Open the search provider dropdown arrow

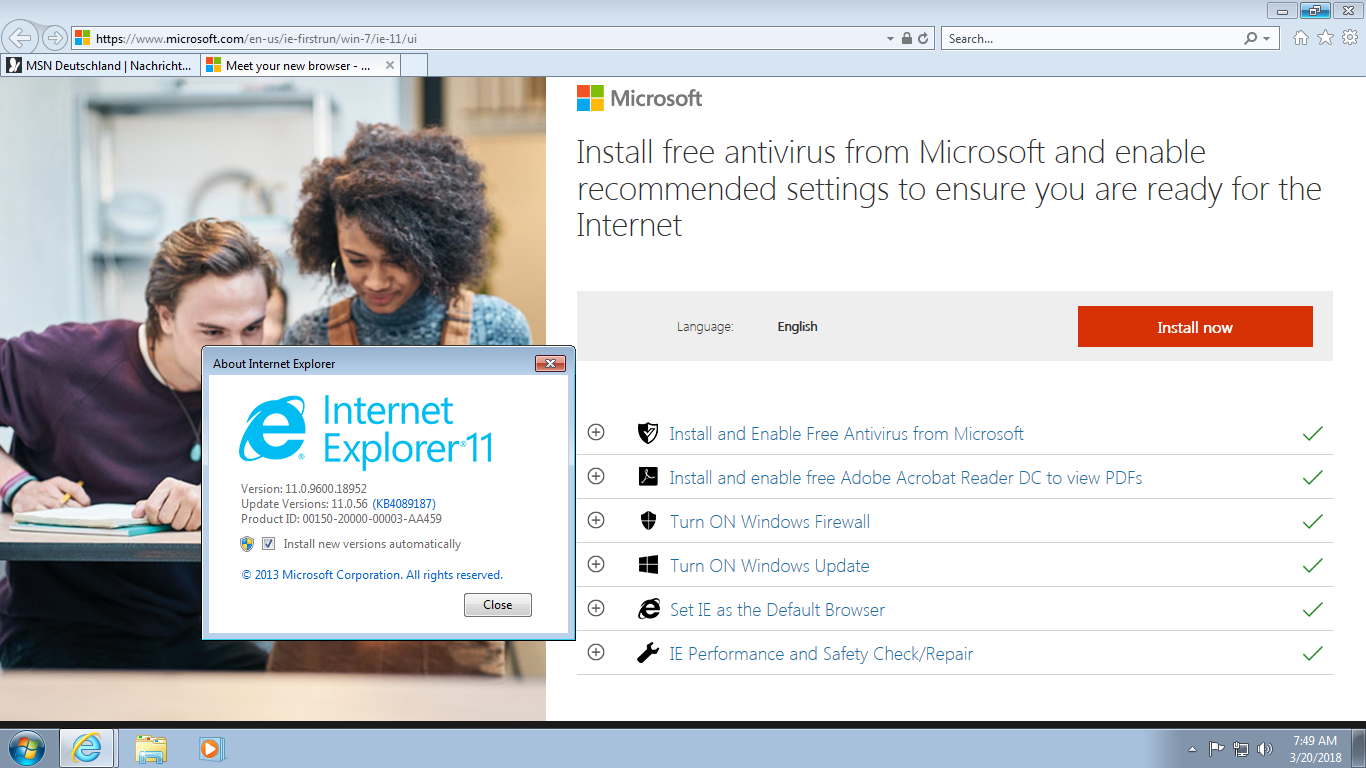tap(1266, 39)
